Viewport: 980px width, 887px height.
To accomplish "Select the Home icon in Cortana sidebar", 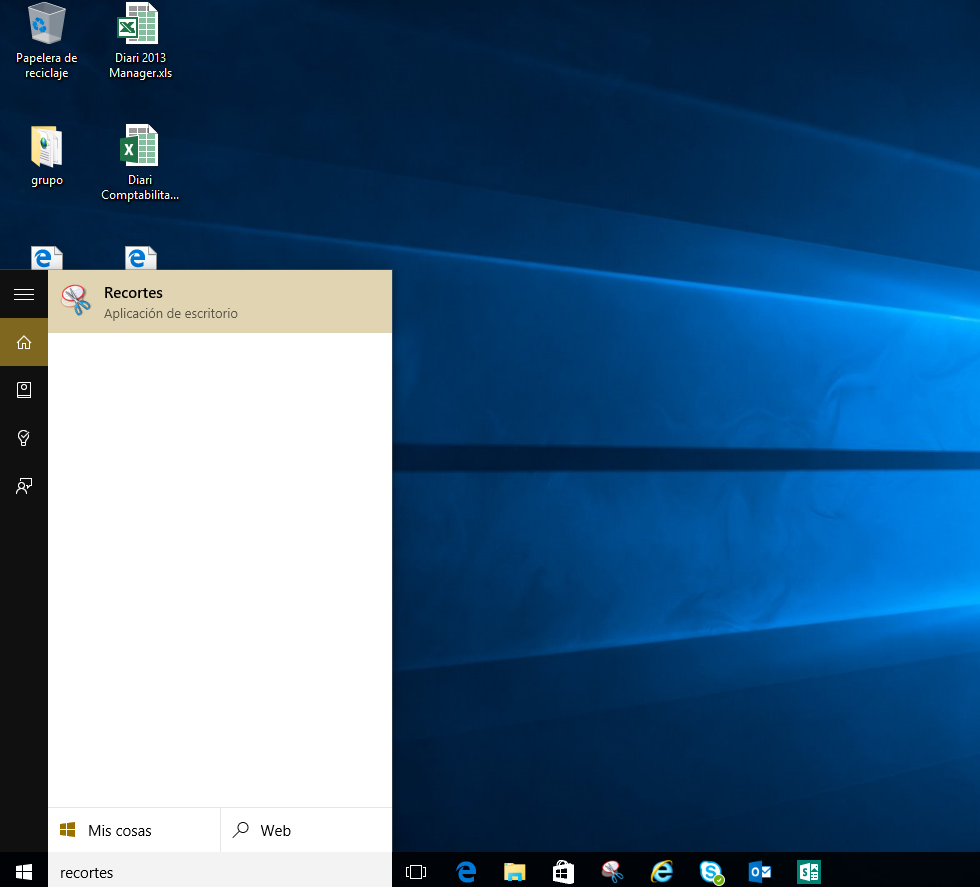I will click(24, 343).
